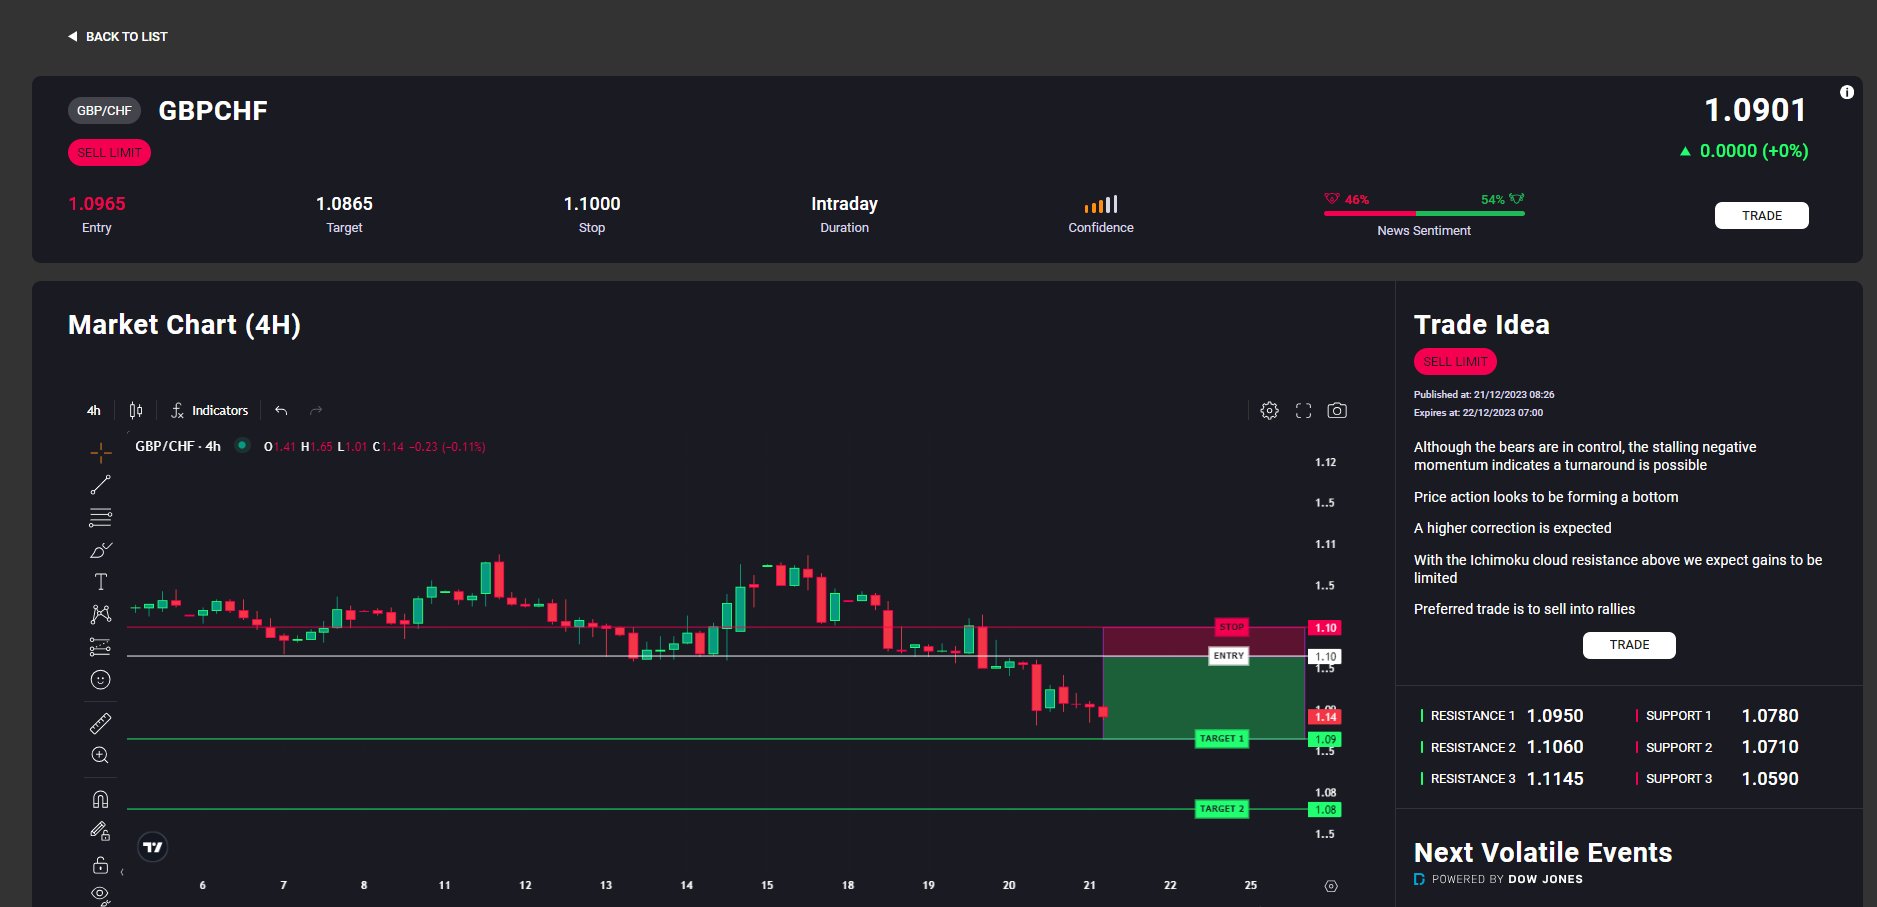Click the TRADE button in the header
Viewport: 1877px width, 907px height.
1761,215
